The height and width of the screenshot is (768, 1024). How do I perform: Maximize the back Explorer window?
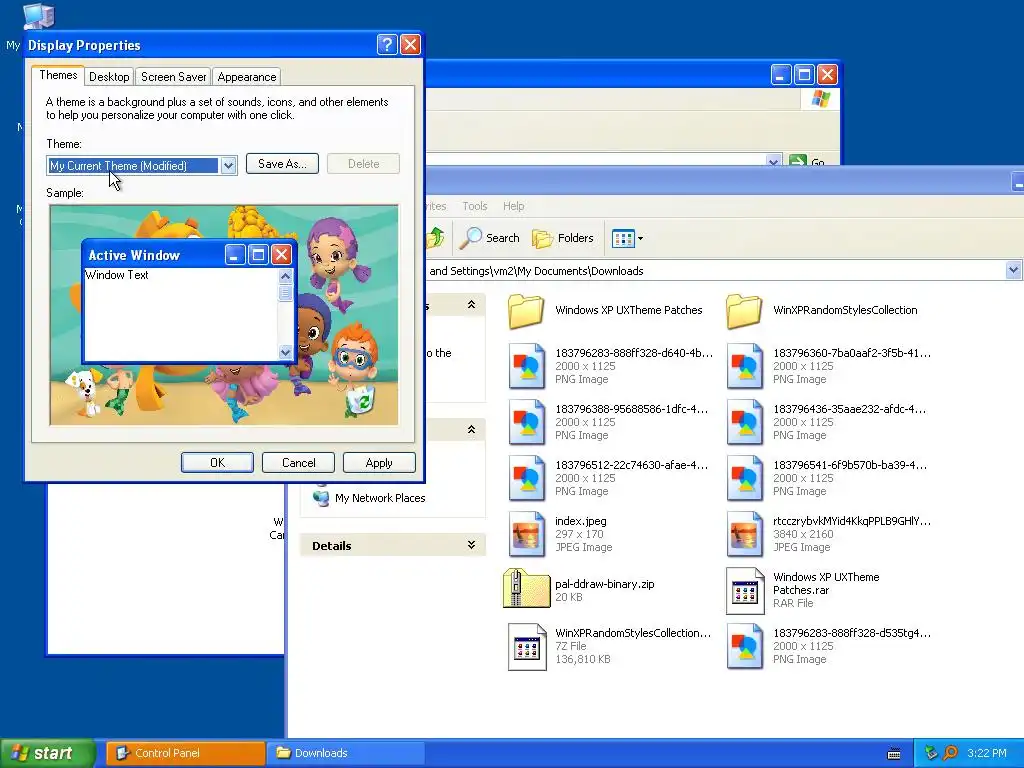click(x=804, y=75)
